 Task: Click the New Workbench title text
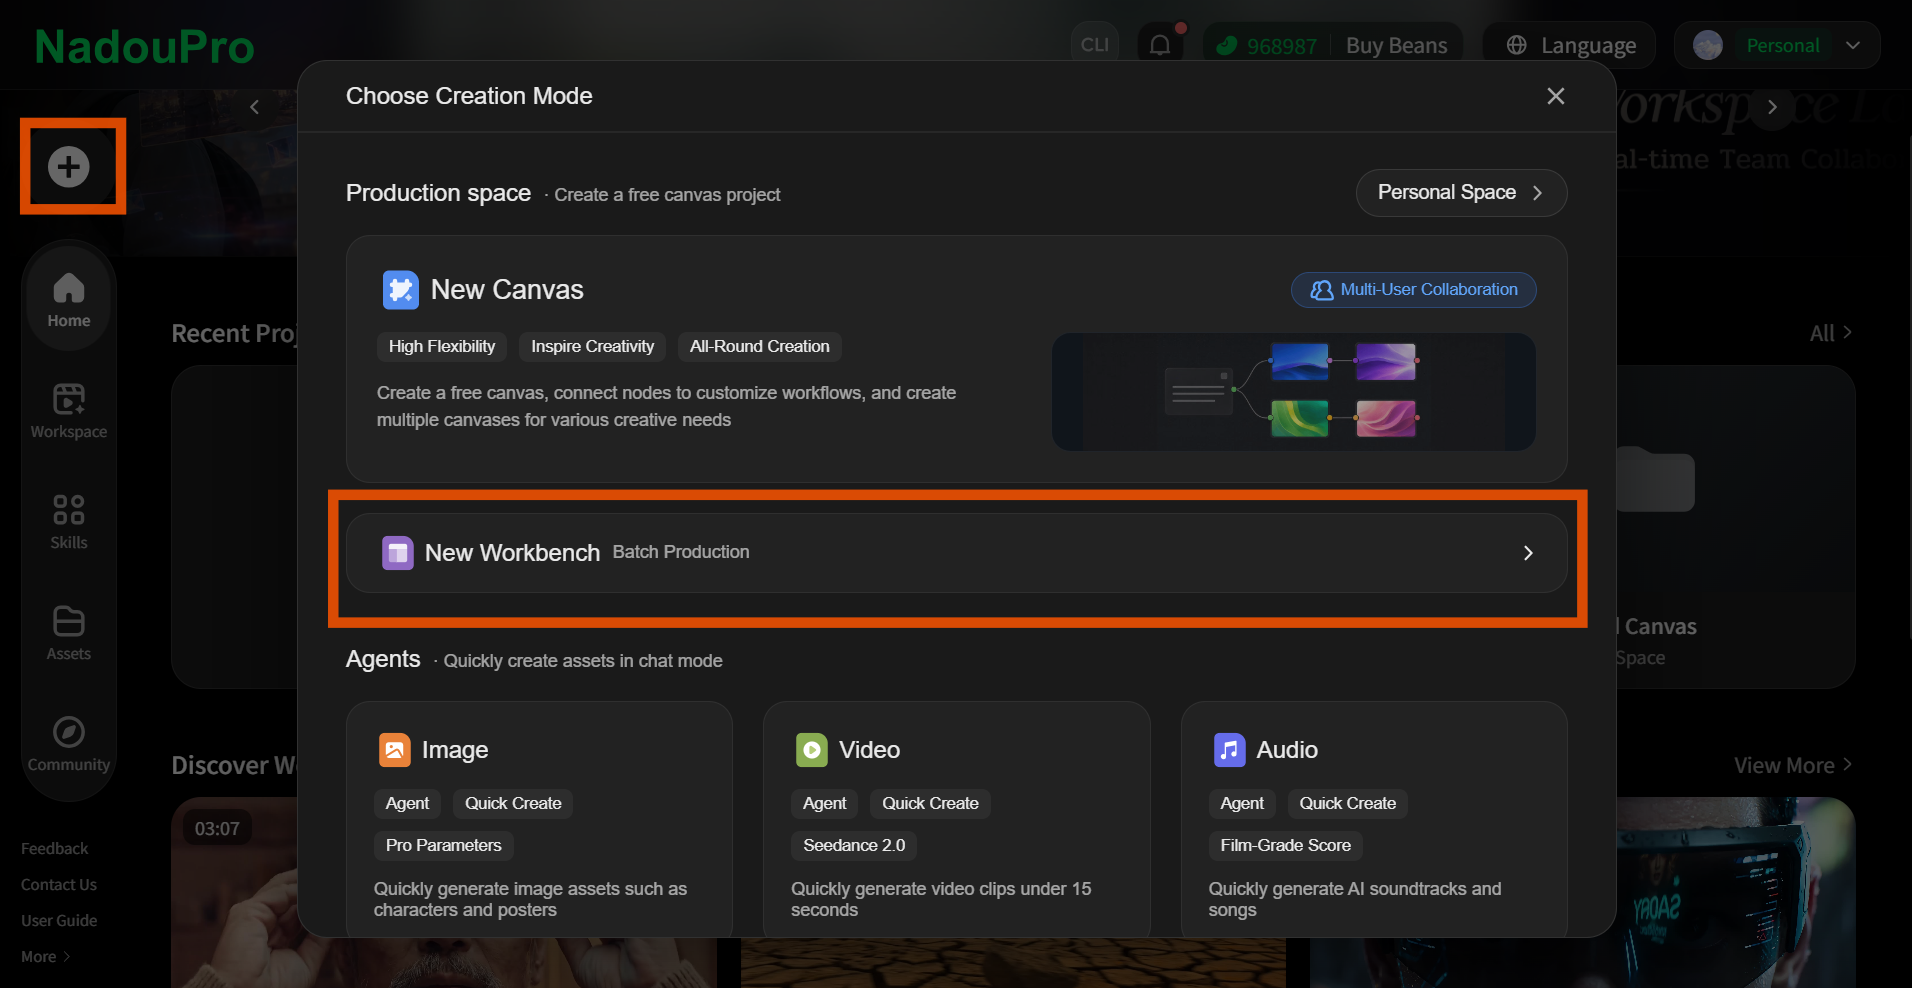(x=513, y=553)
